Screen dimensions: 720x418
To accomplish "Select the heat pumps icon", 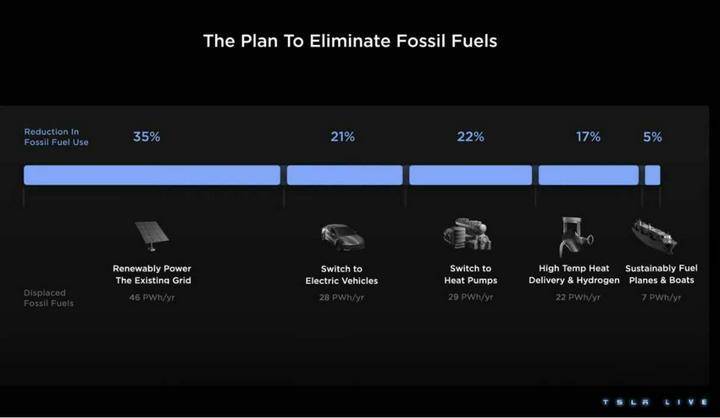I will tap(467, 234).
